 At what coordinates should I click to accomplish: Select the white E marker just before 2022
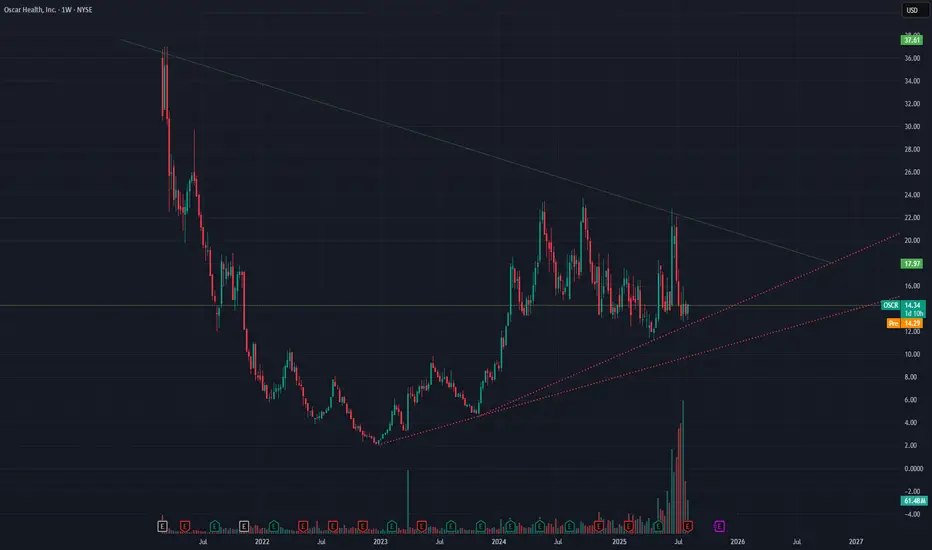[x=244, y=526]
